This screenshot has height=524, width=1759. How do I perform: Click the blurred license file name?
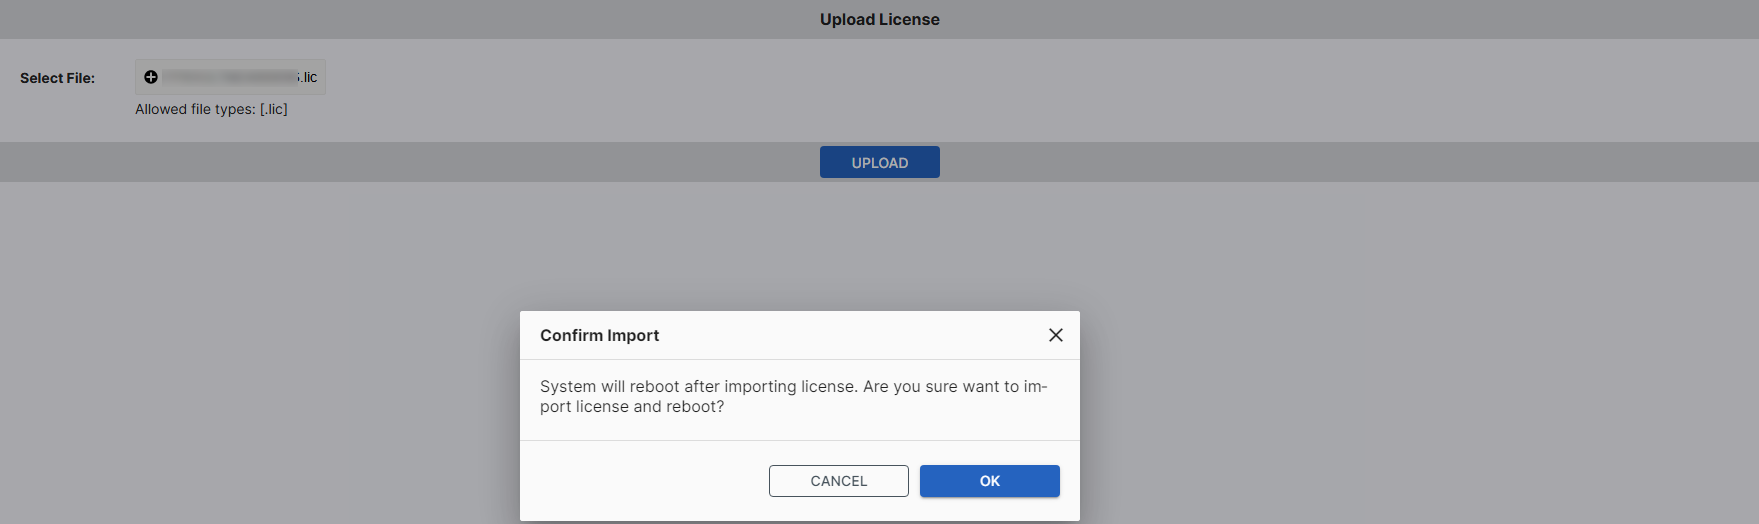[x=230, y=77]
